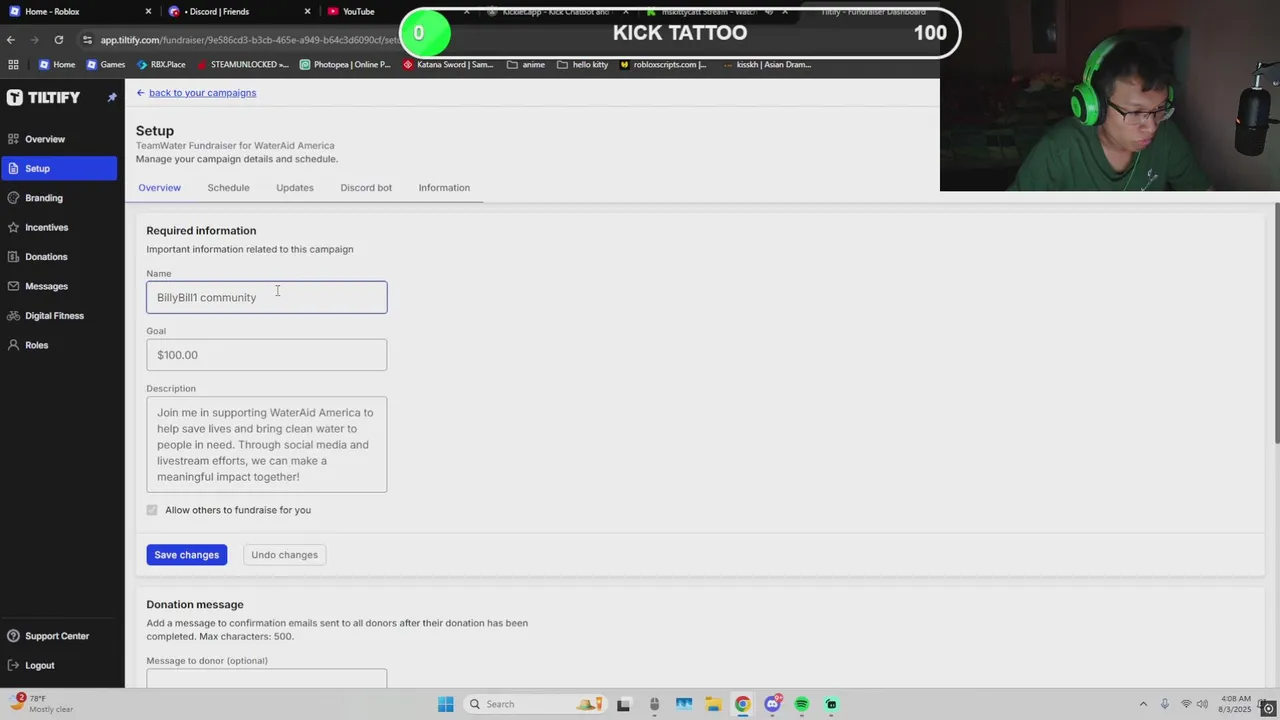Click the Description text area
Screen dimensions: 1280x720
(x=266, y=444)
